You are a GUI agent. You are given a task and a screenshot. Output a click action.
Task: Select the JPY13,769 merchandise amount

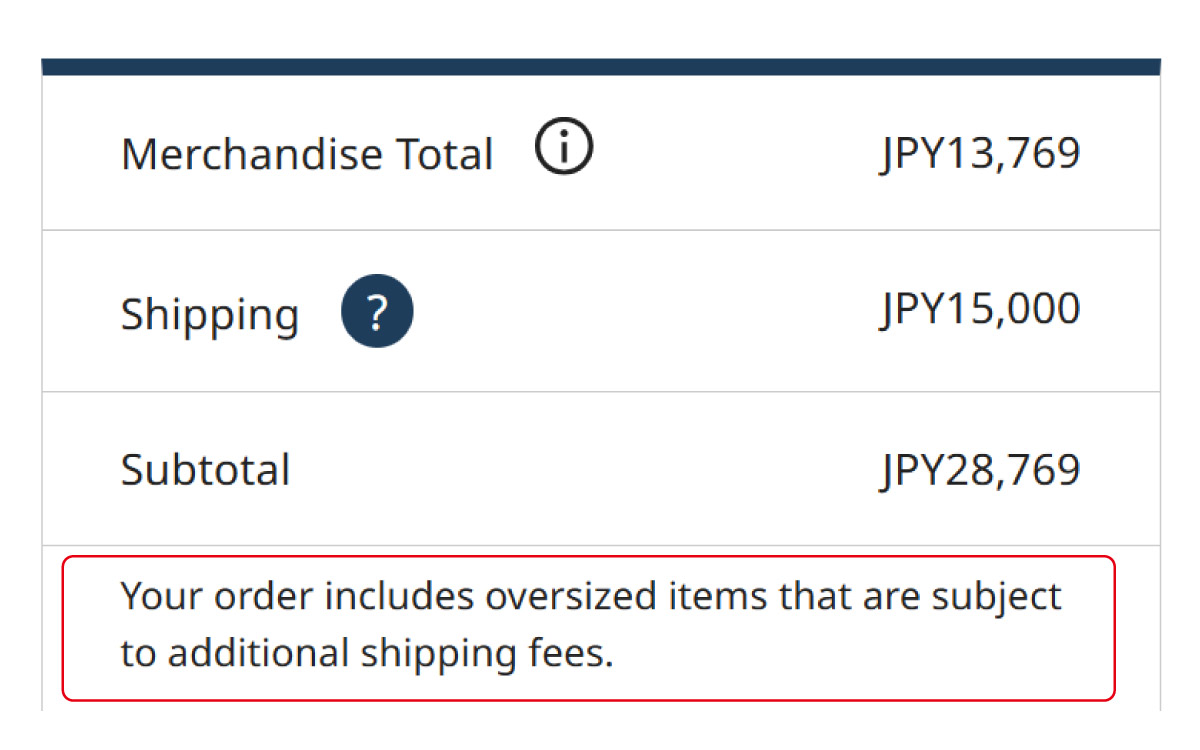[x=980, y=153]
